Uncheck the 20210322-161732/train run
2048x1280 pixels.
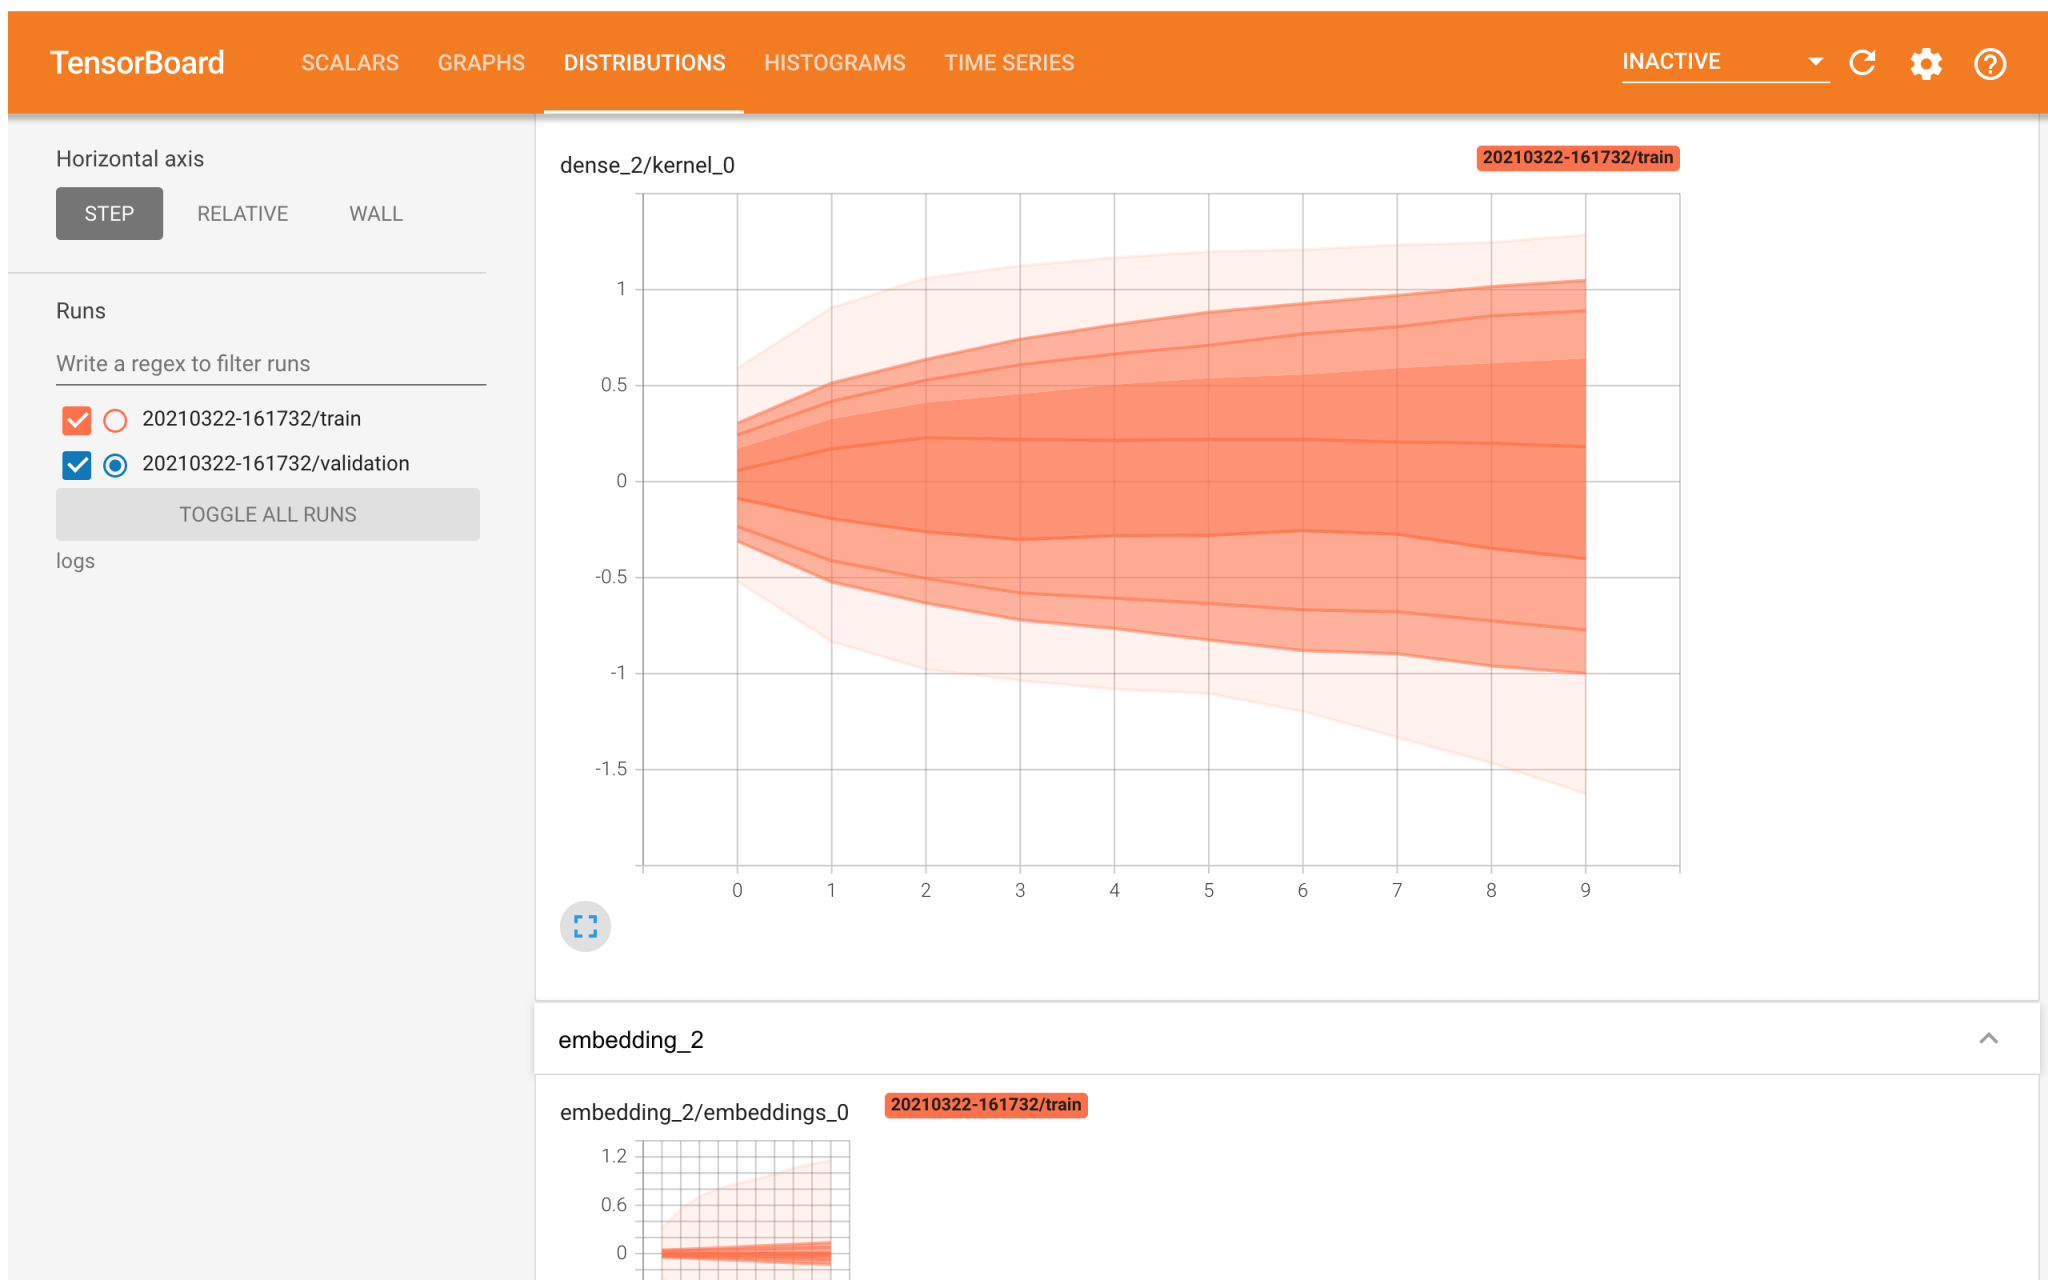[x=76, y=419]
